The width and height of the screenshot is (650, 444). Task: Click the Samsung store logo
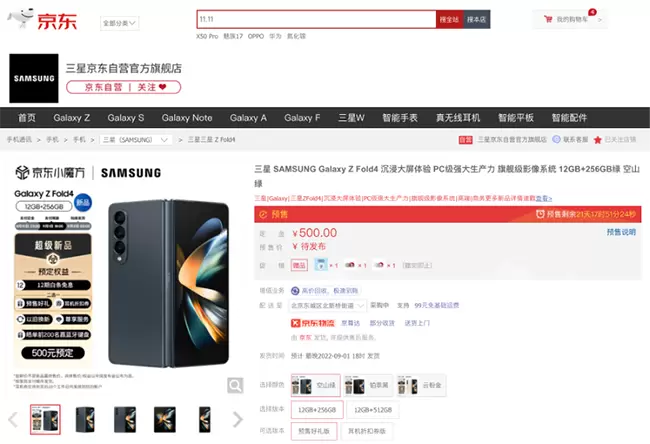point(34,78)
